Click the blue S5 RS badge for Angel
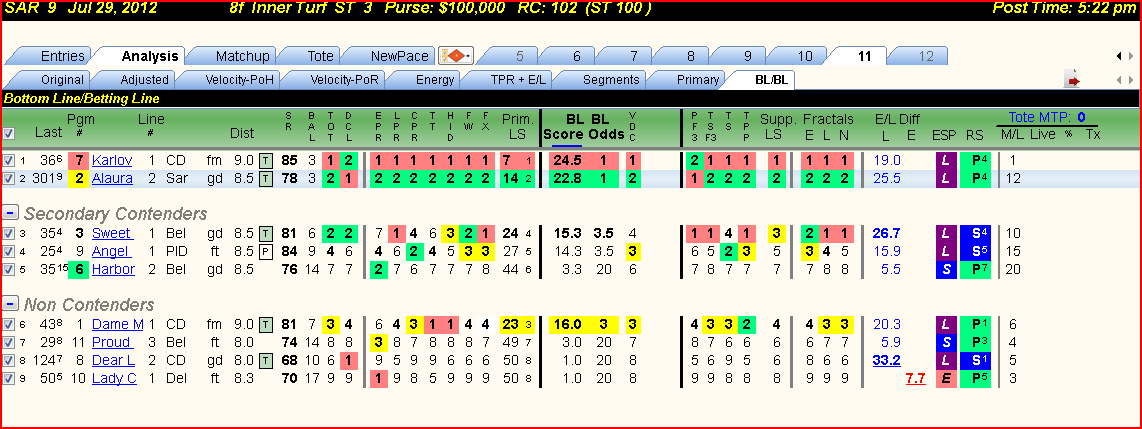Viewport: 1142px width, 429px height. (975, 251)
